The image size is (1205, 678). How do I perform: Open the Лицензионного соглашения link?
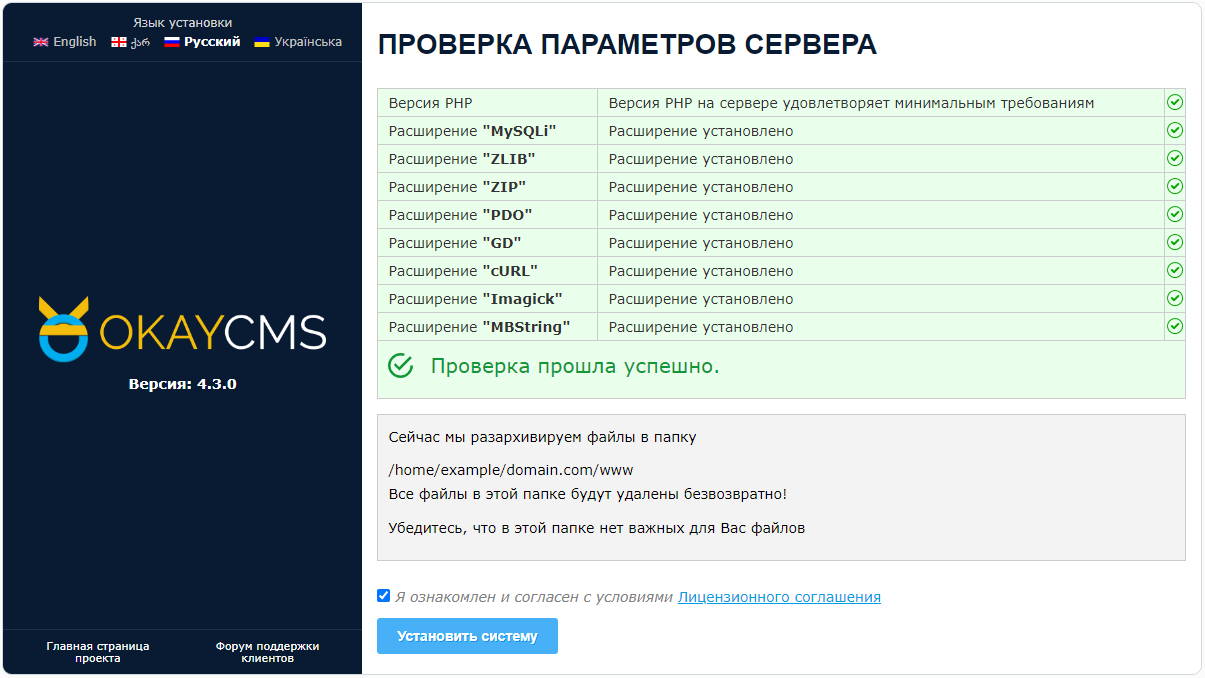tap(779, 596)
